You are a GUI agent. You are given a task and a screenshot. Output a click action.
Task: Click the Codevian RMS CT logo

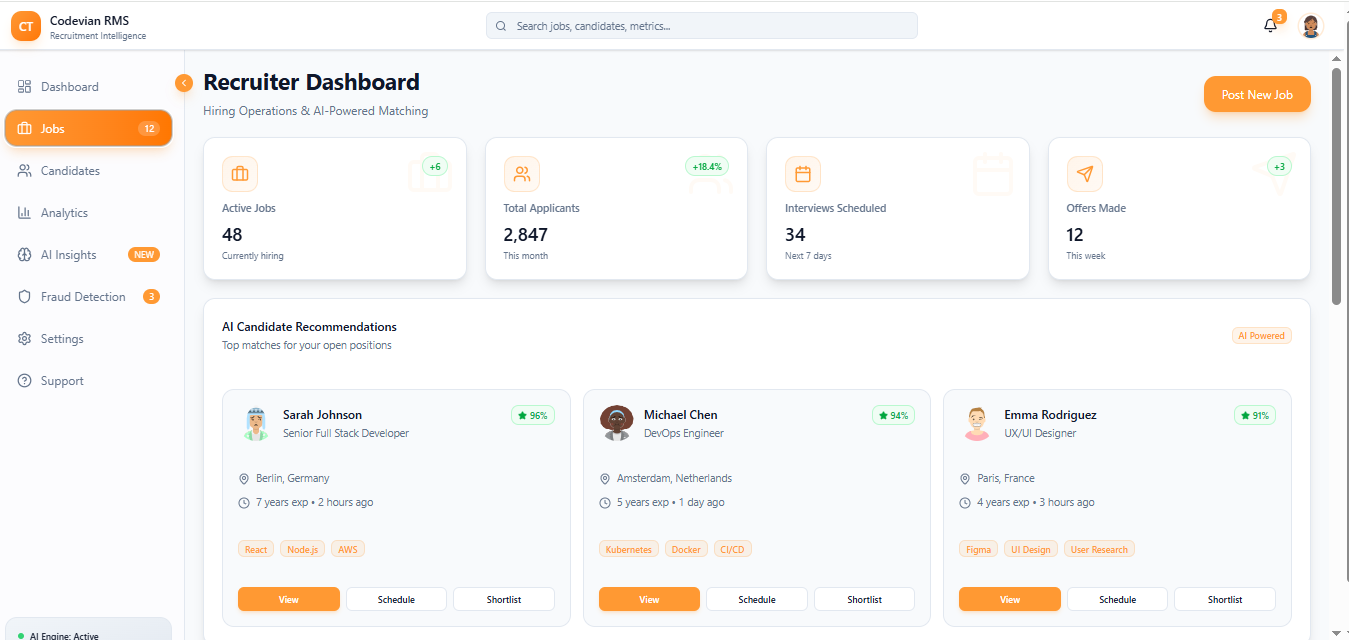click(x=26, y=27)
